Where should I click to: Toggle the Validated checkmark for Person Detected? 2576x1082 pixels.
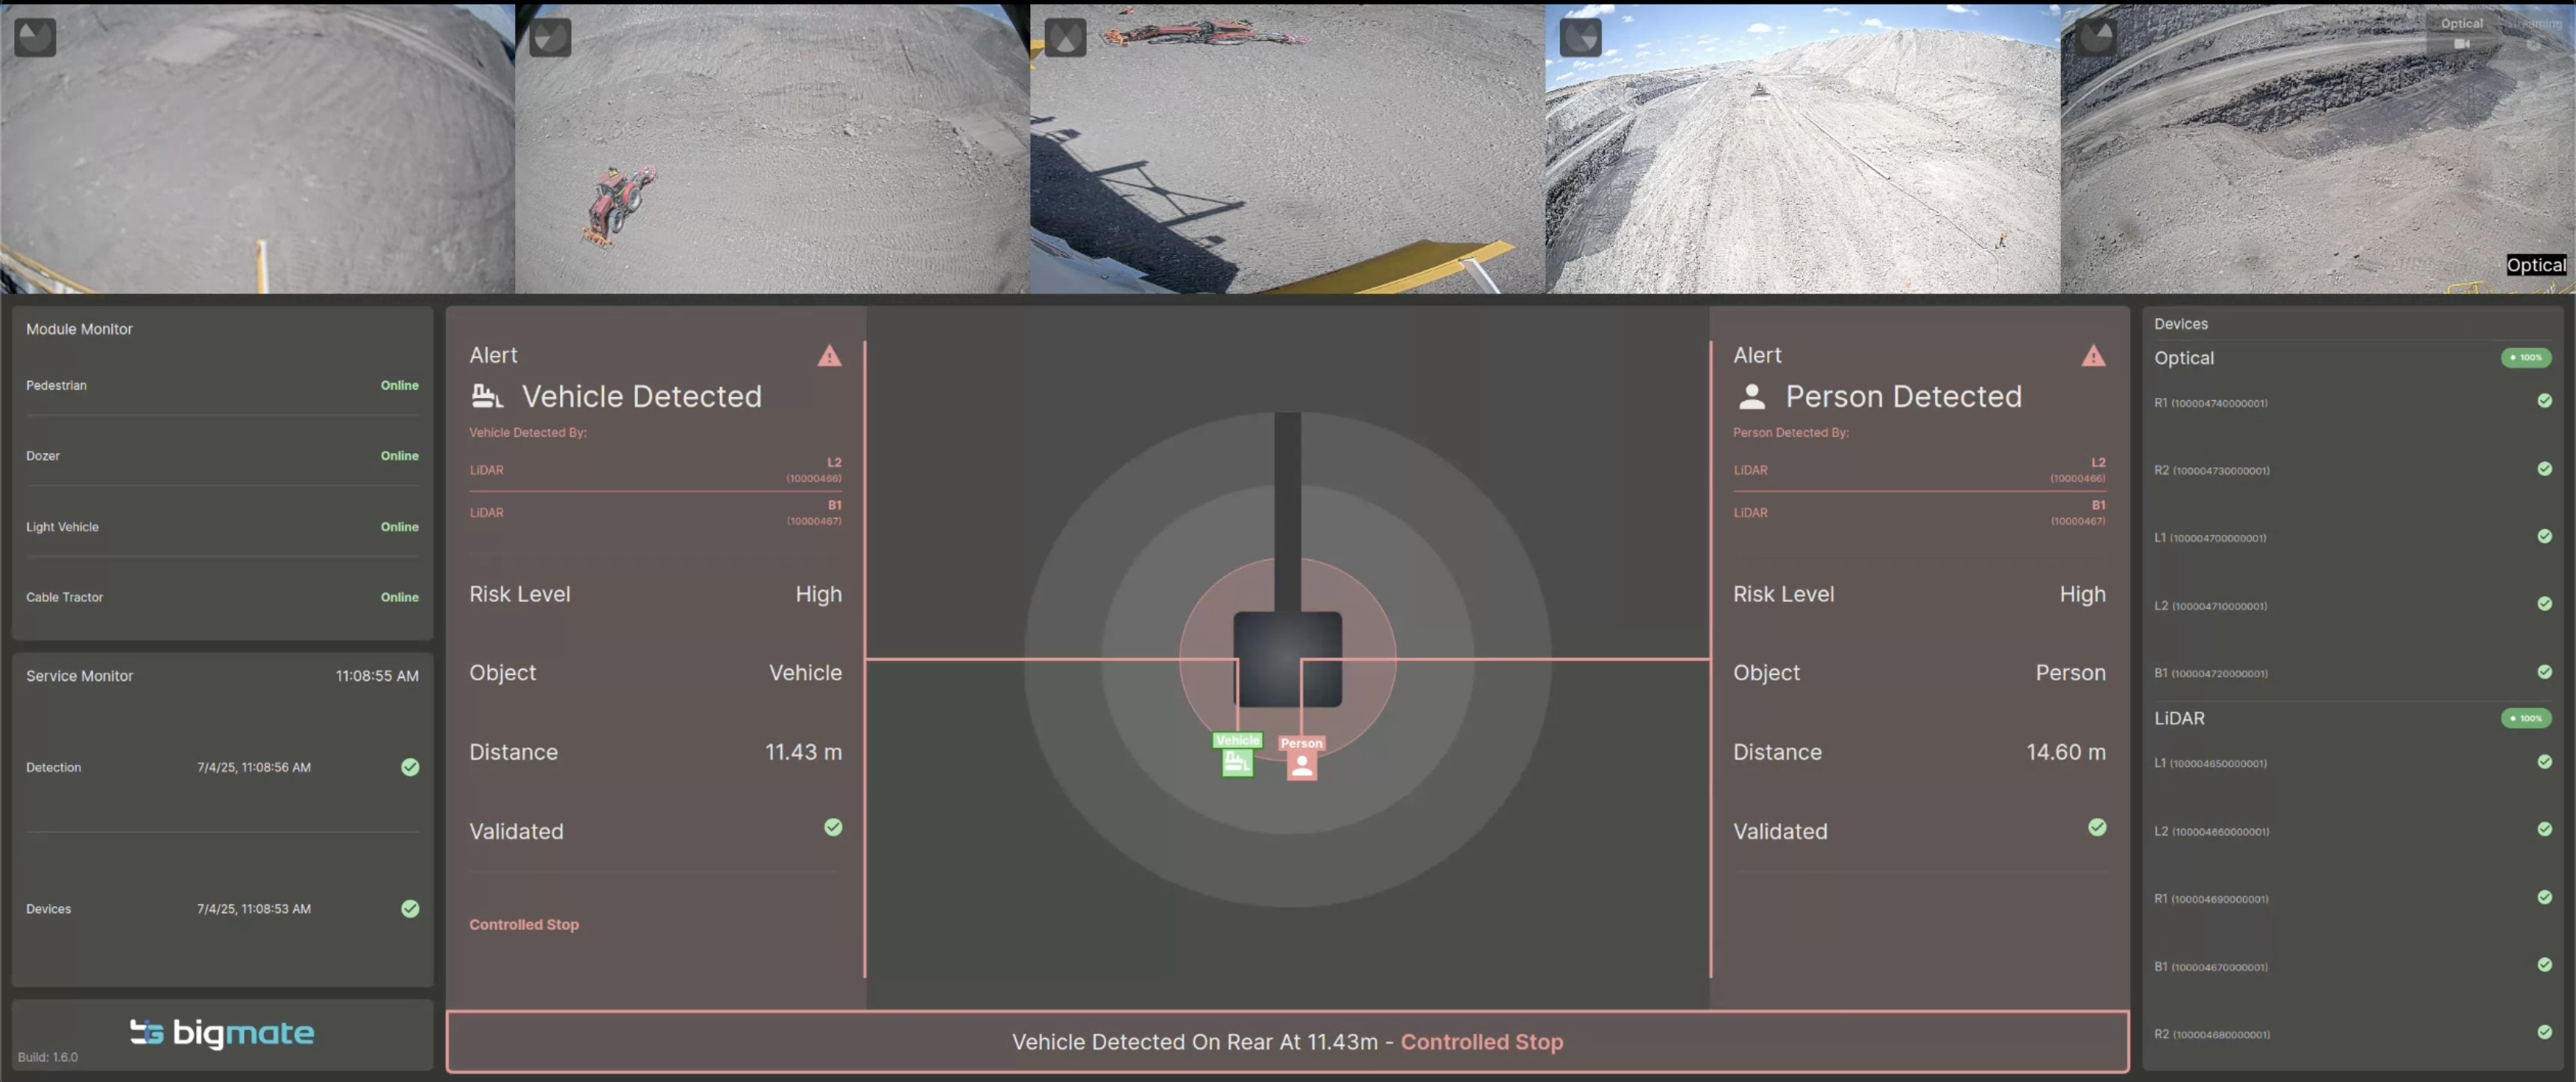click(x=2097, y=827)
